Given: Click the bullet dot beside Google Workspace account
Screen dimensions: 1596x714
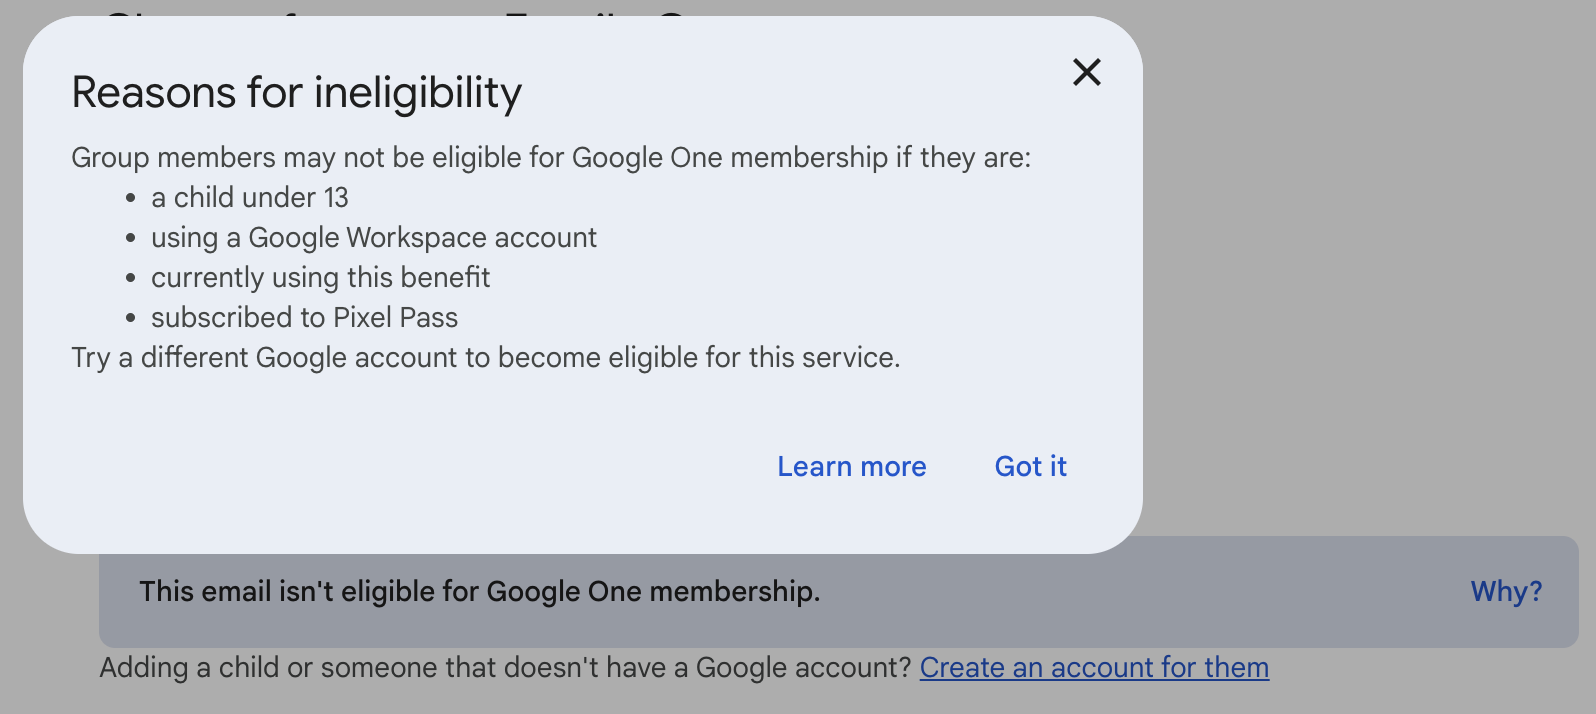Looking at the screenshot, I should (x=130, y=239).
